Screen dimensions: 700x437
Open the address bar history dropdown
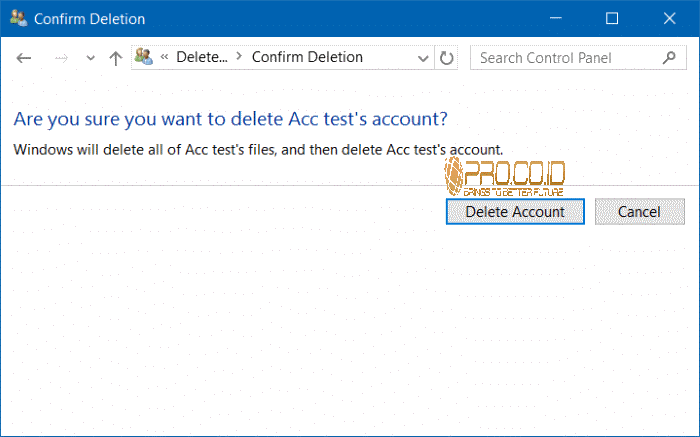coord(423,58)
